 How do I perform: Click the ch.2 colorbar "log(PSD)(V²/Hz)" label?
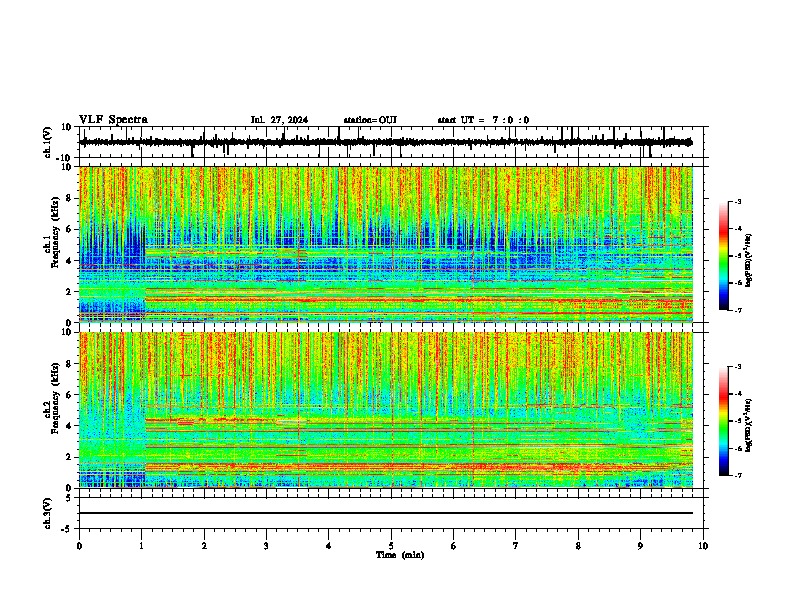749,425
